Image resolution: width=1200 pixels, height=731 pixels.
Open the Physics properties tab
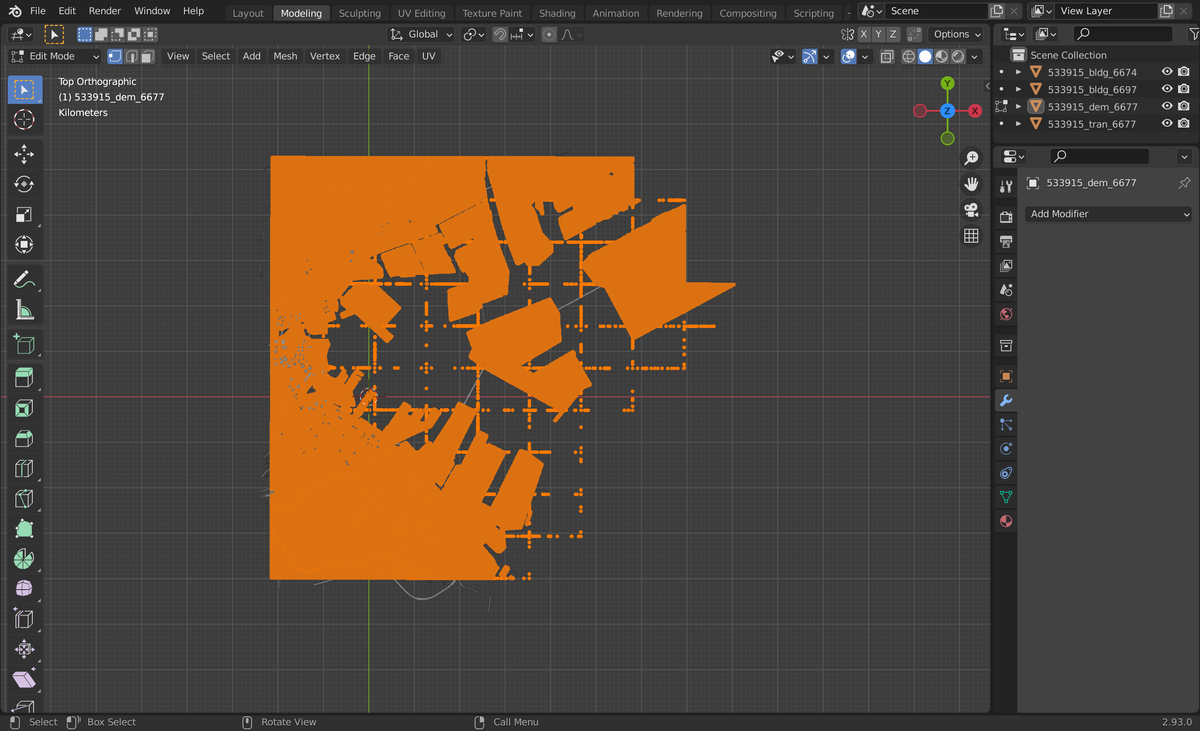pyautogui.click(x=1006, y=449)
